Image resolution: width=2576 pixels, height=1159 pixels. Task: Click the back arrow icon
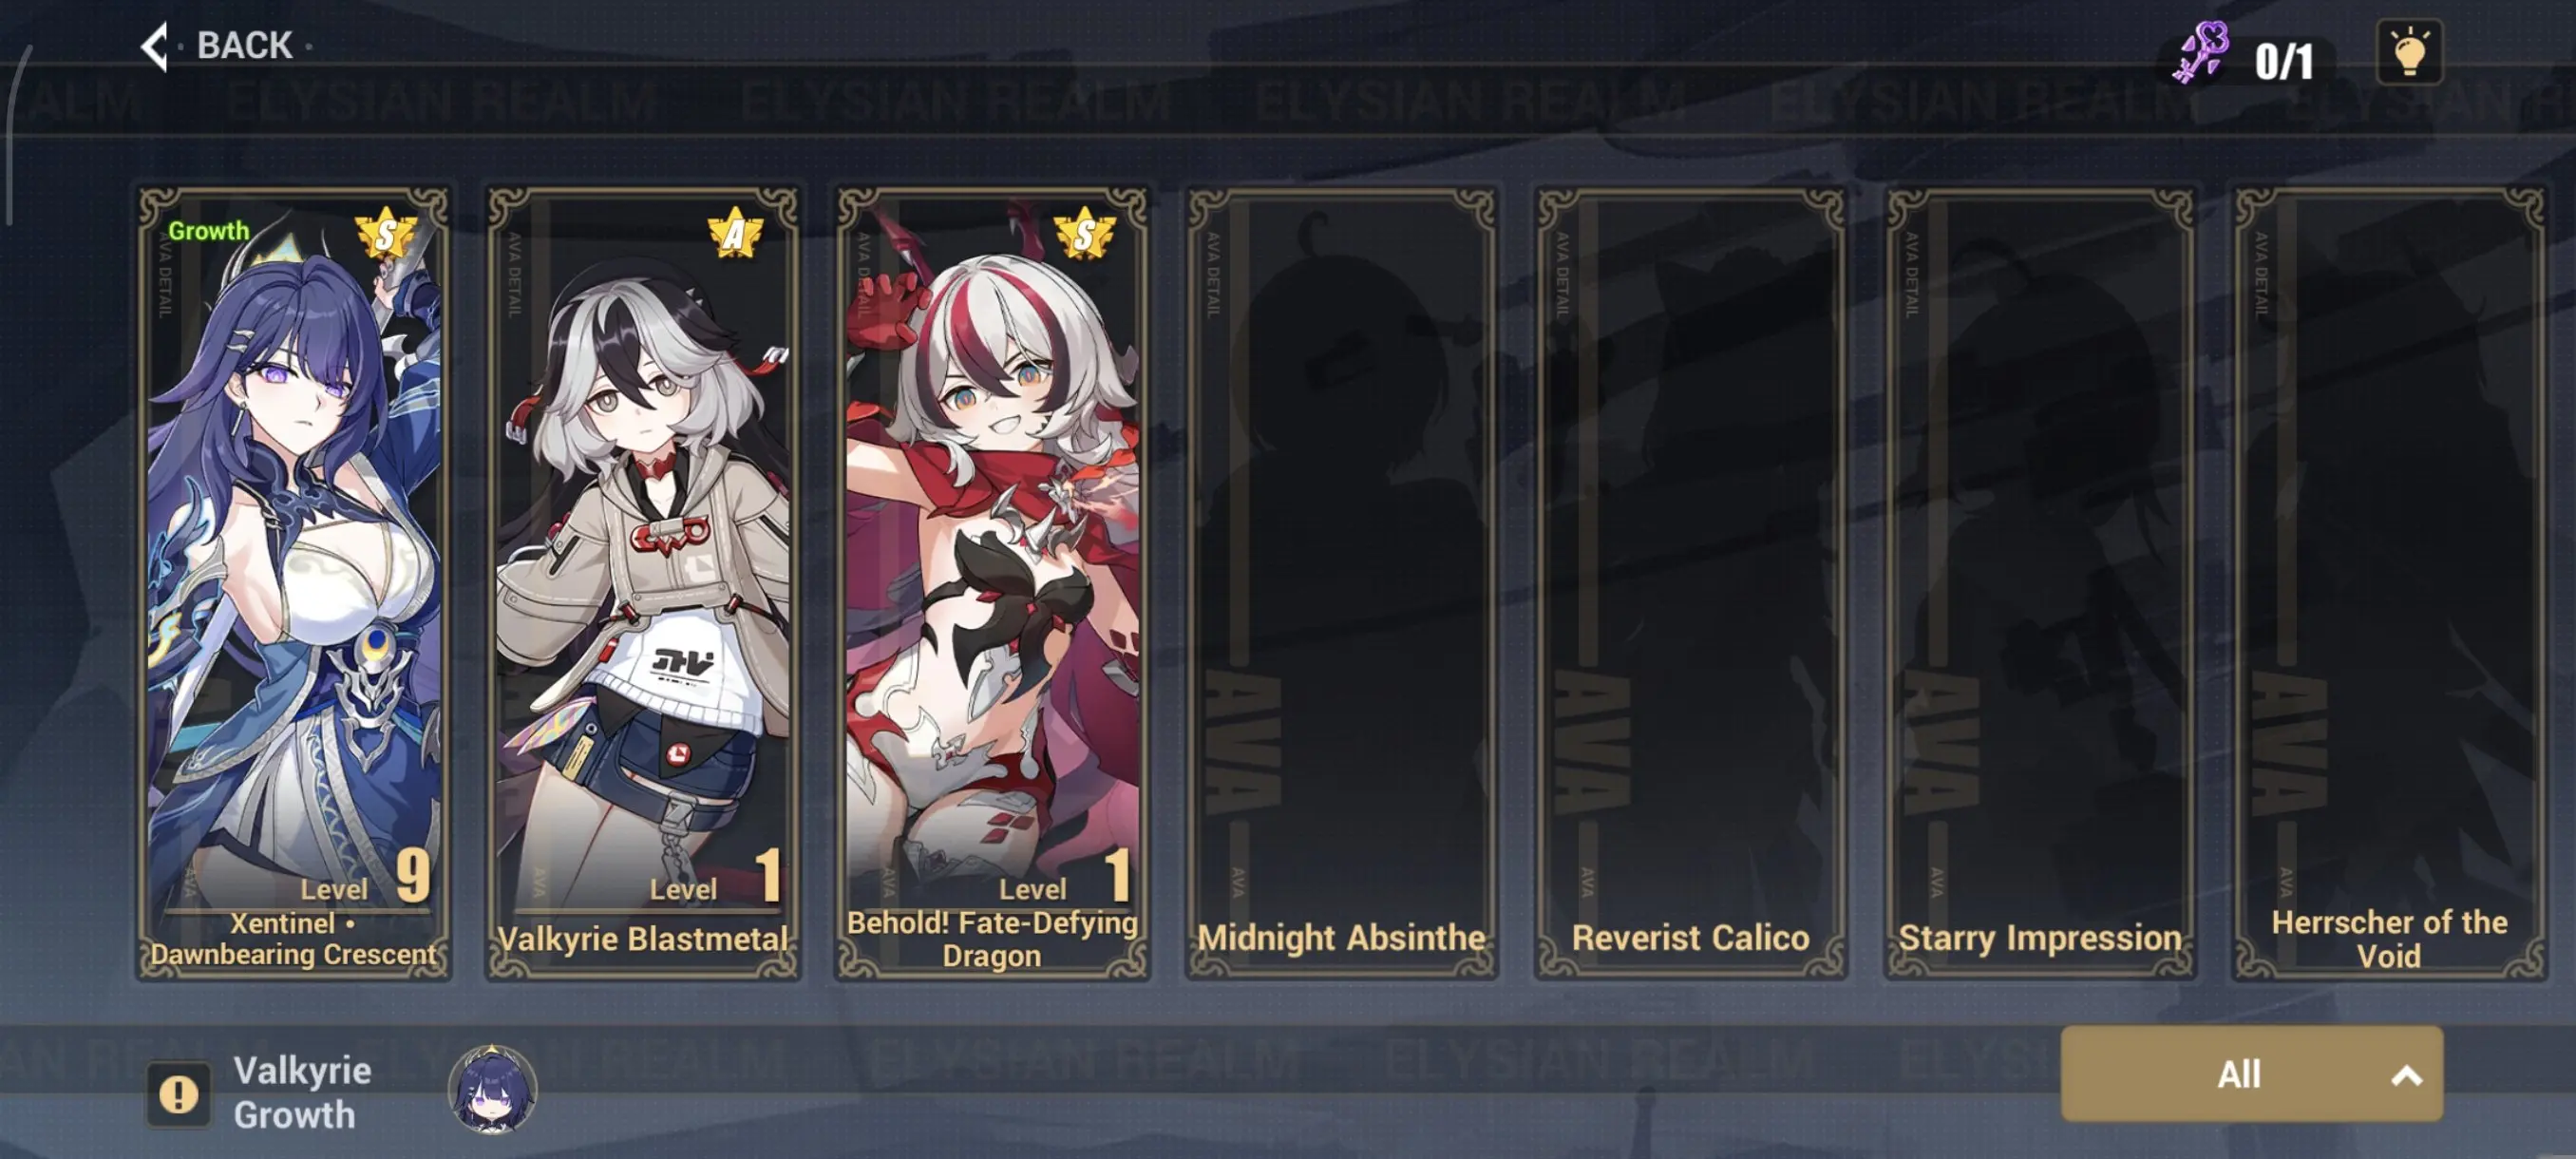tap(155, 46)
